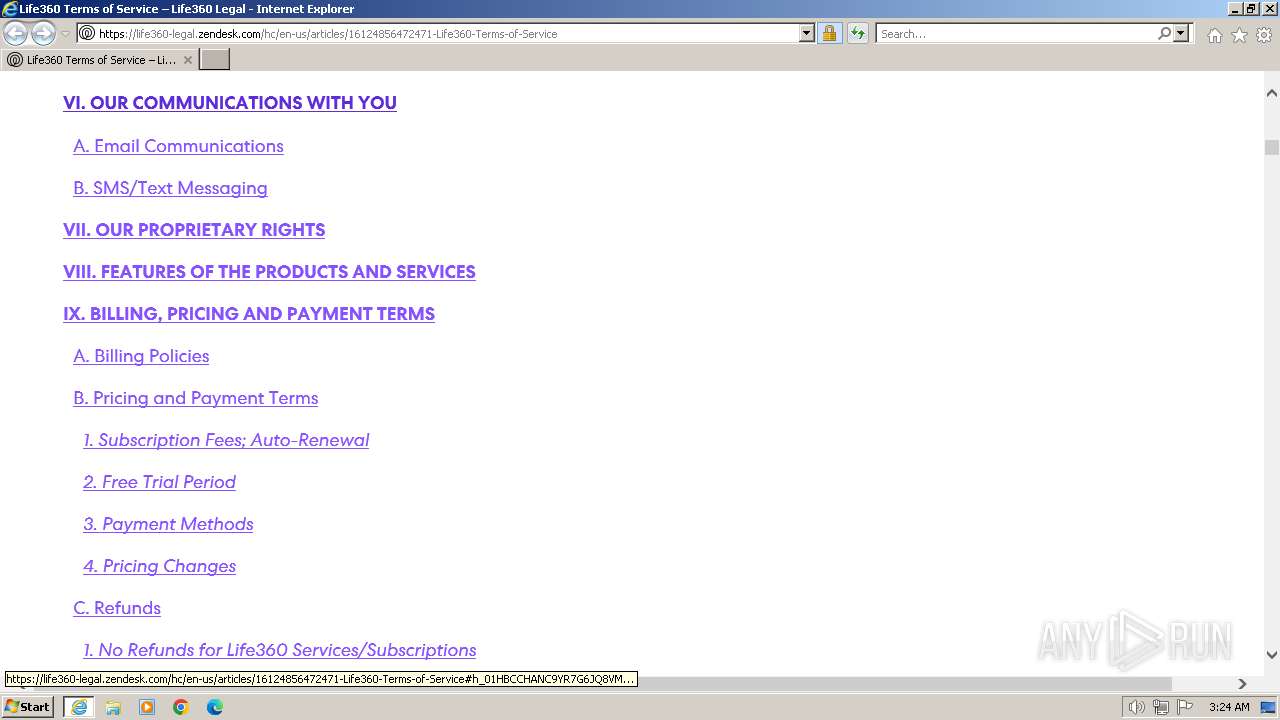Open 2. Free Trial Period link

(x=159, y=482)
